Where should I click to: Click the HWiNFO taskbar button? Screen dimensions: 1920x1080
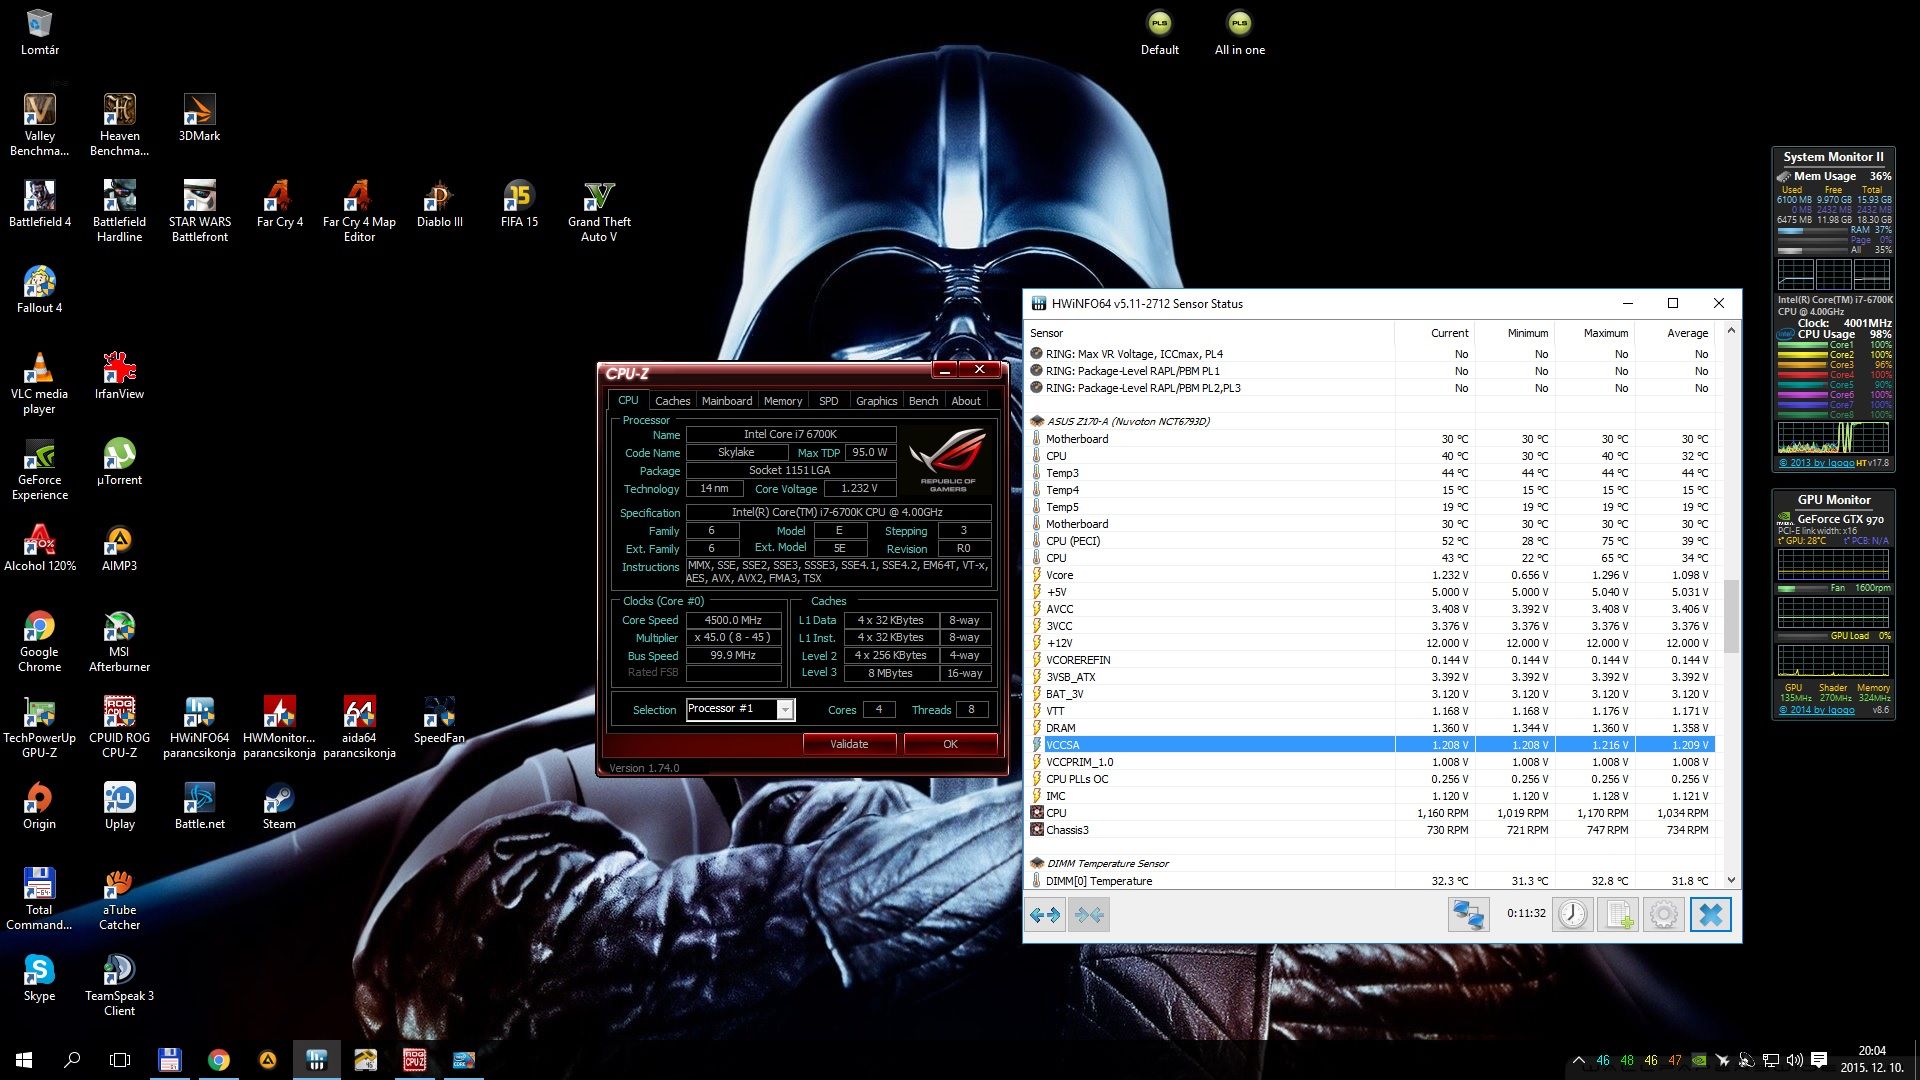point(317,1060)
